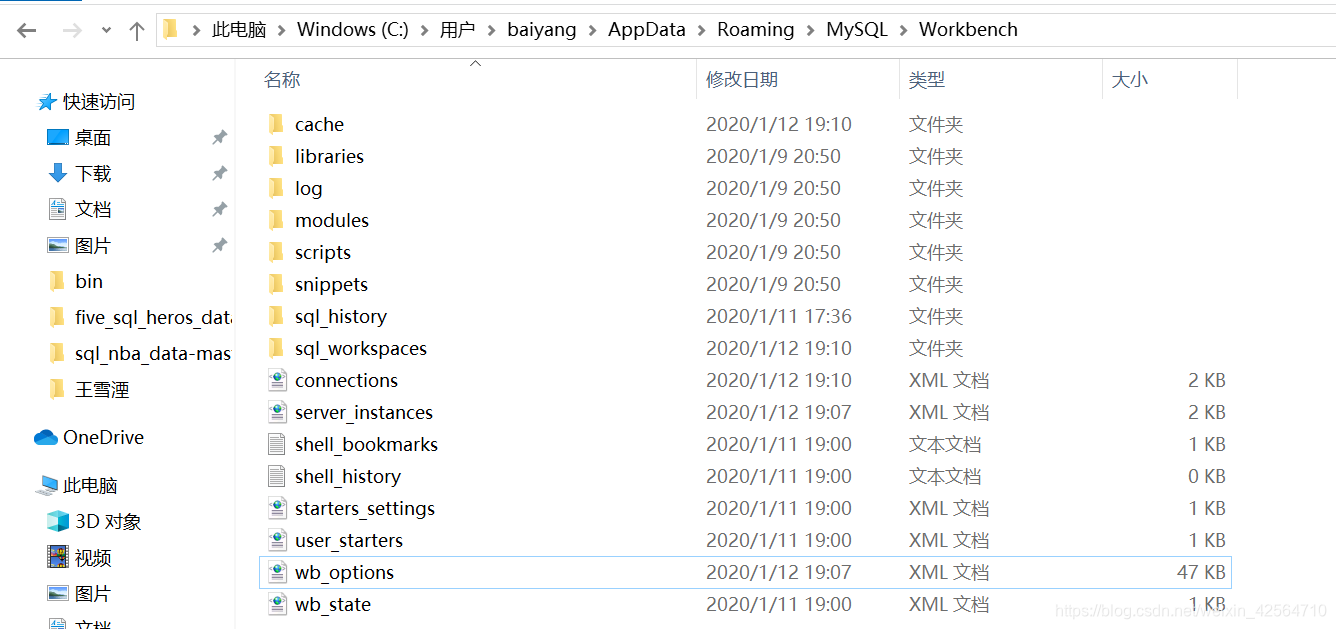Screen dimensions: 1336x629
Task: Click the Workbench breadcrumb segment
Action: coord(968,30)
